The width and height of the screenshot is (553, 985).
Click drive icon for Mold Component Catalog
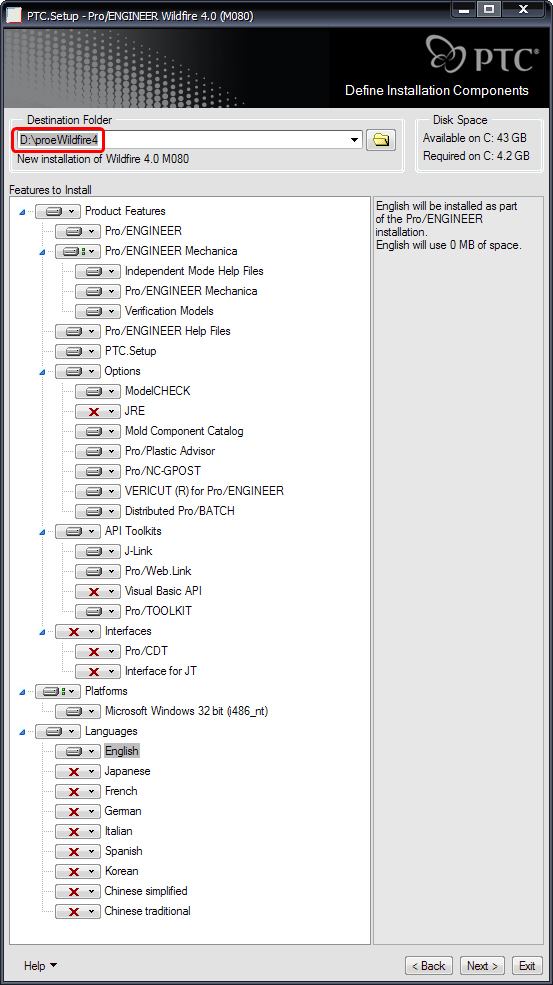coord(93,432)
